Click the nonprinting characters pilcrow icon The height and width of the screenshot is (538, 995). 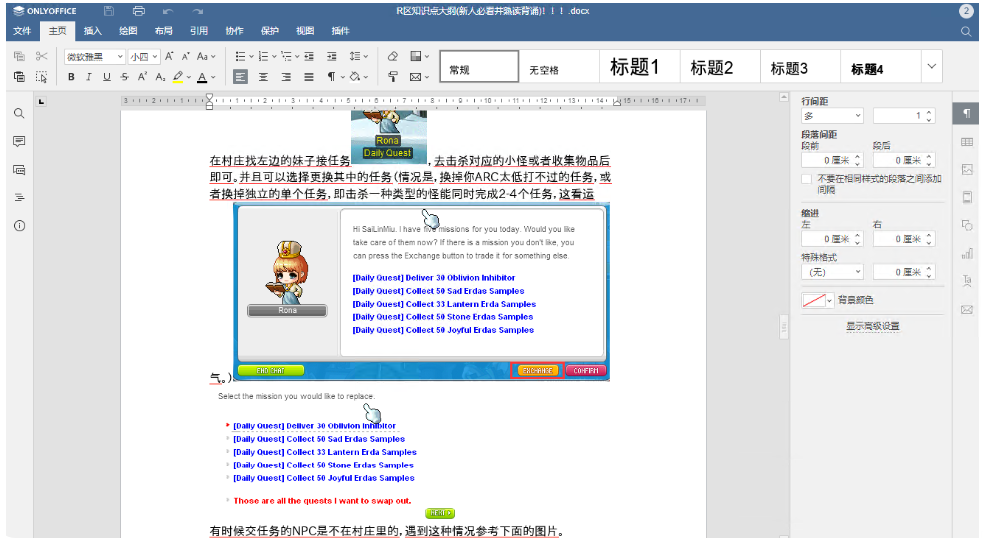[x=331, y=77]
